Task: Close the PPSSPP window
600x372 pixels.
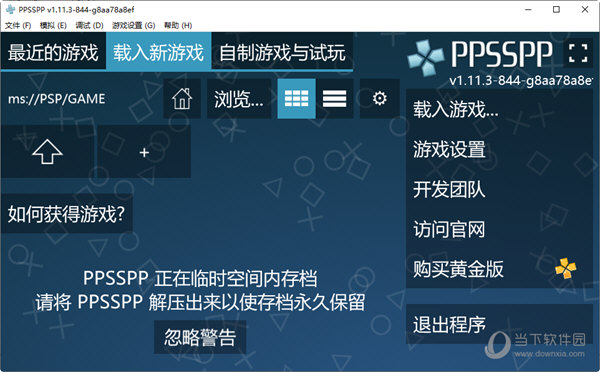Action: 585,9
